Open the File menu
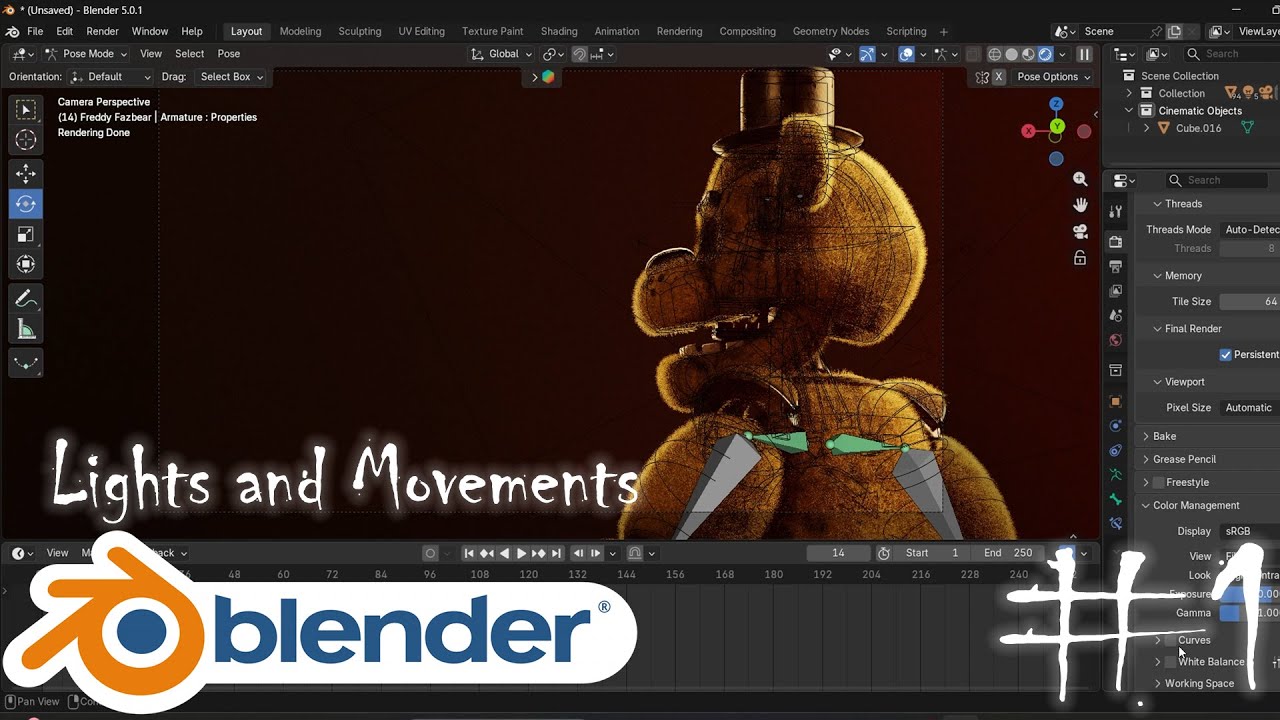The image size is (1280, 720). click(35, 32)
